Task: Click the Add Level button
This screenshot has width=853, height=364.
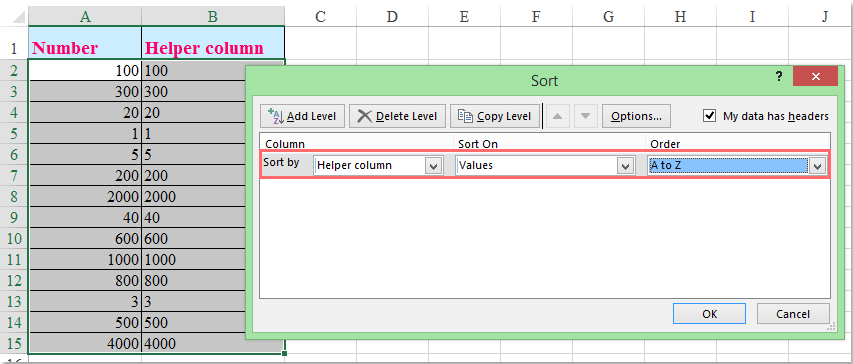Action: [x=302, y=116]
